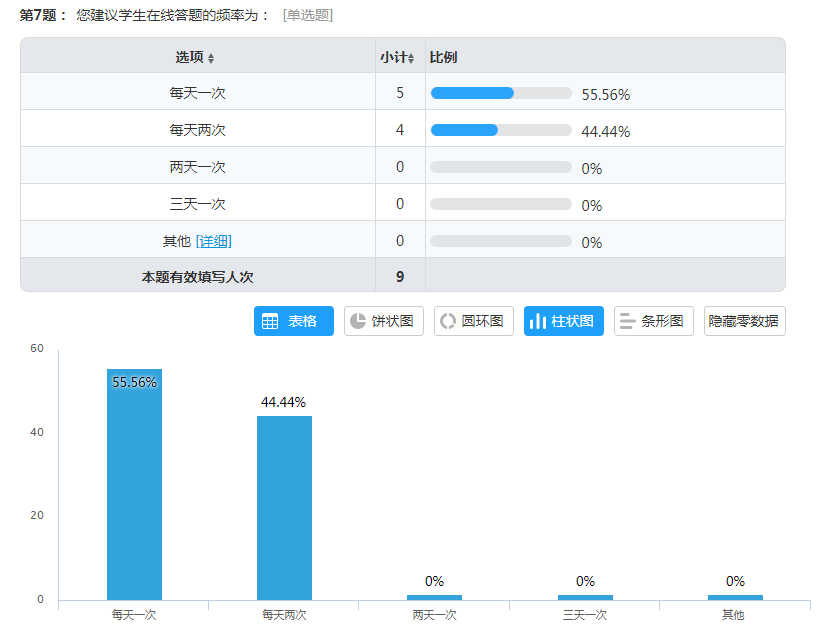Click the 小计 value 4 cell
This screenshot has height=632, width=825.
point(400,128)
